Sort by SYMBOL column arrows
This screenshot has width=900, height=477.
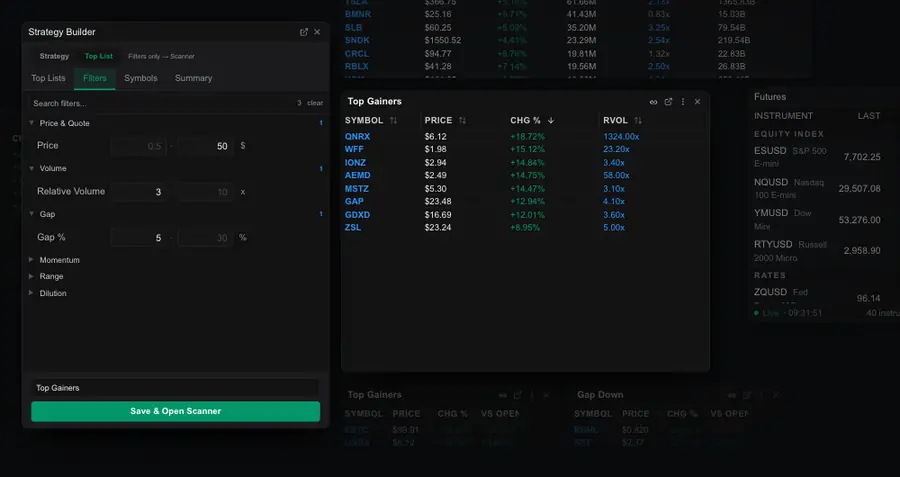(x=393, y=121)
